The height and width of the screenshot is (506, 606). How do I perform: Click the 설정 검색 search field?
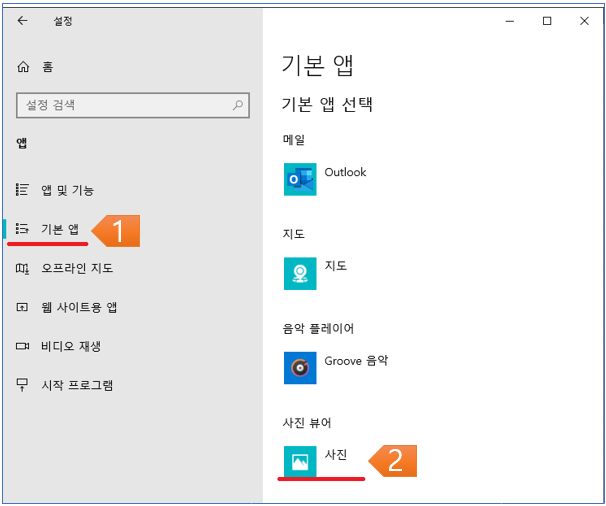pyautogui.click(x=133, y=105)
